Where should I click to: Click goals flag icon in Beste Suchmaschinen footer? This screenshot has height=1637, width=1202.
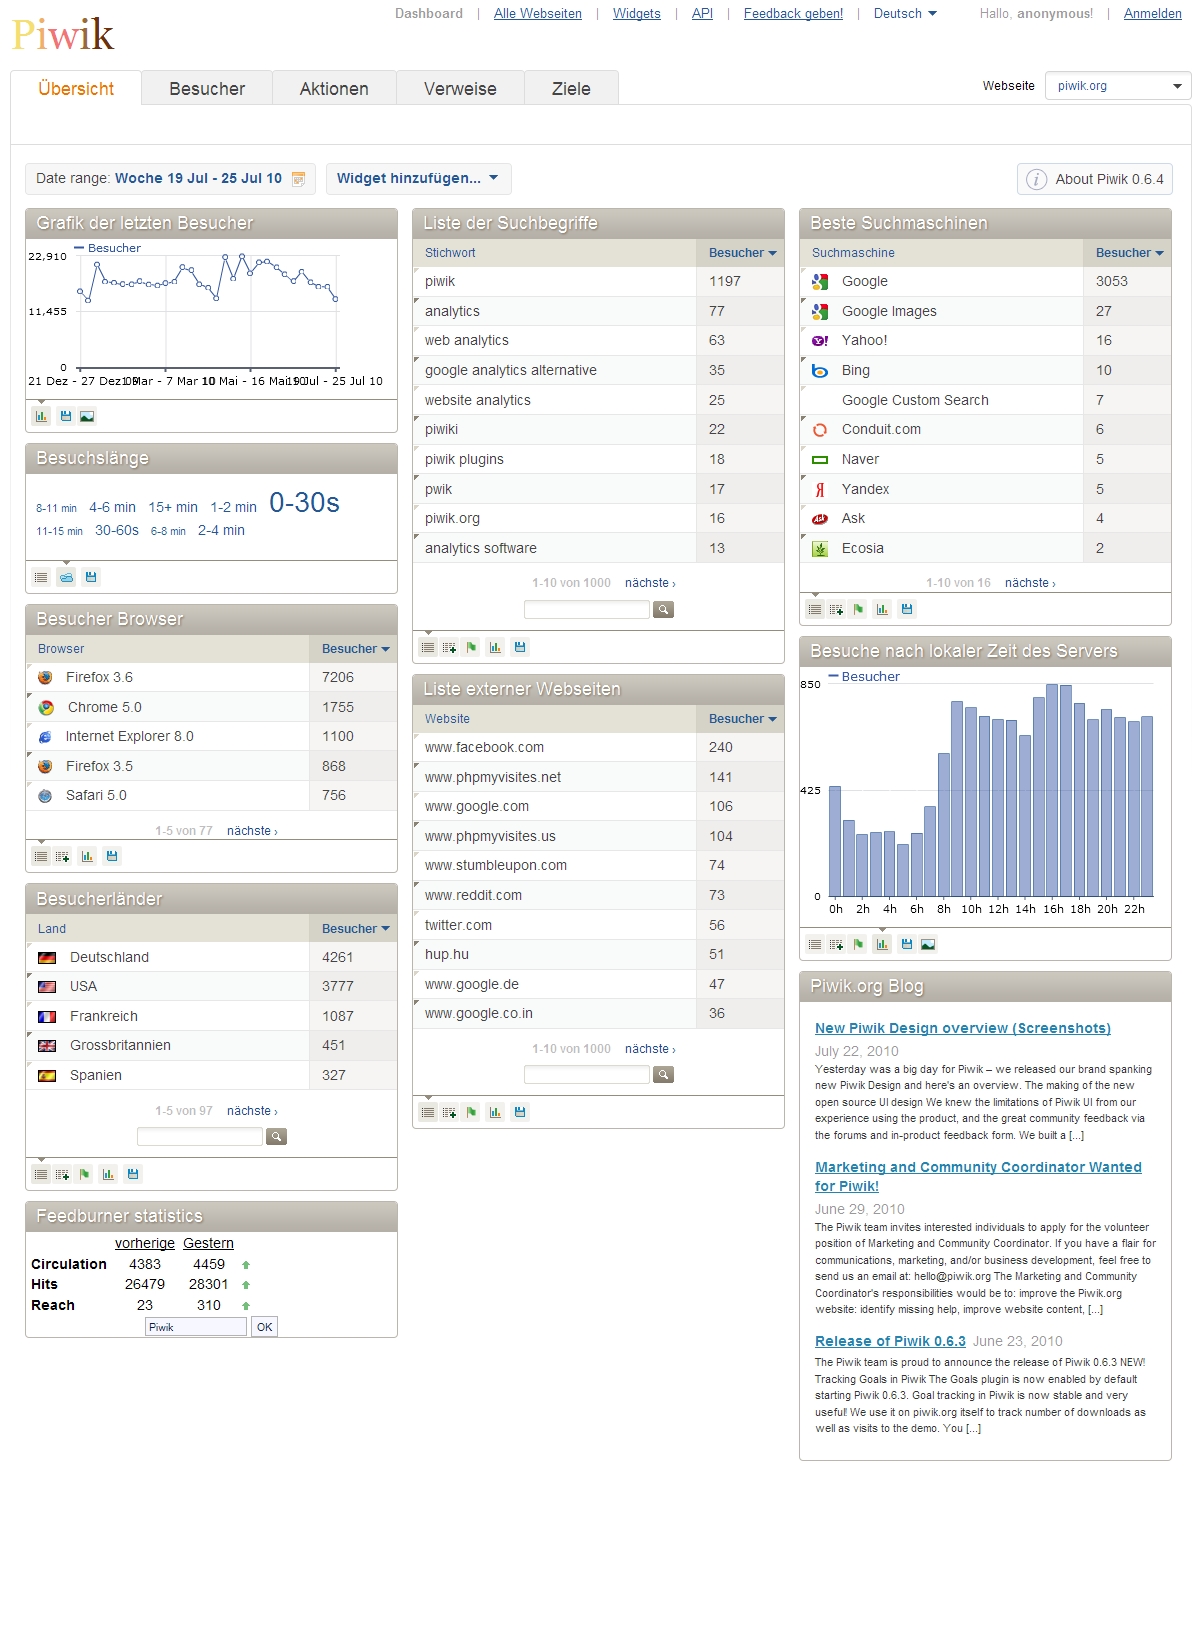pyautogui.click(x=858, y=609)
